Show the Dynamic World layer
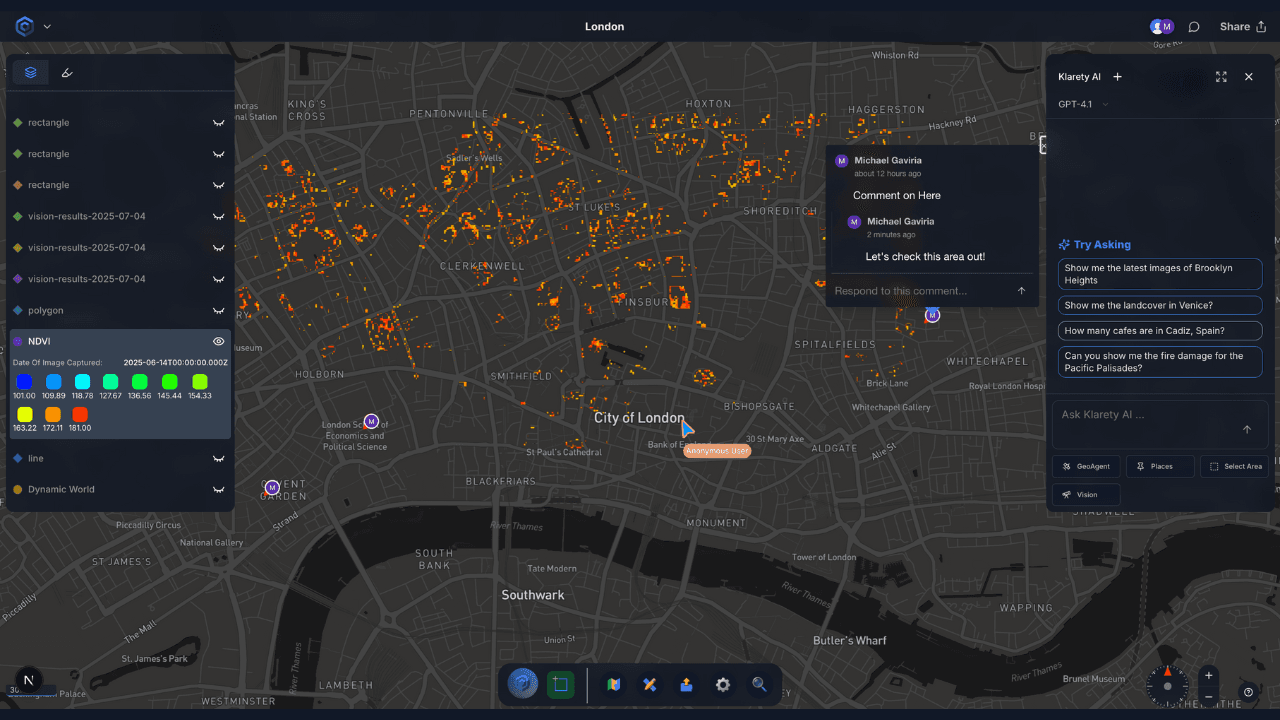Viewport: 1280px width, 720px height. [x=218, y=490]
